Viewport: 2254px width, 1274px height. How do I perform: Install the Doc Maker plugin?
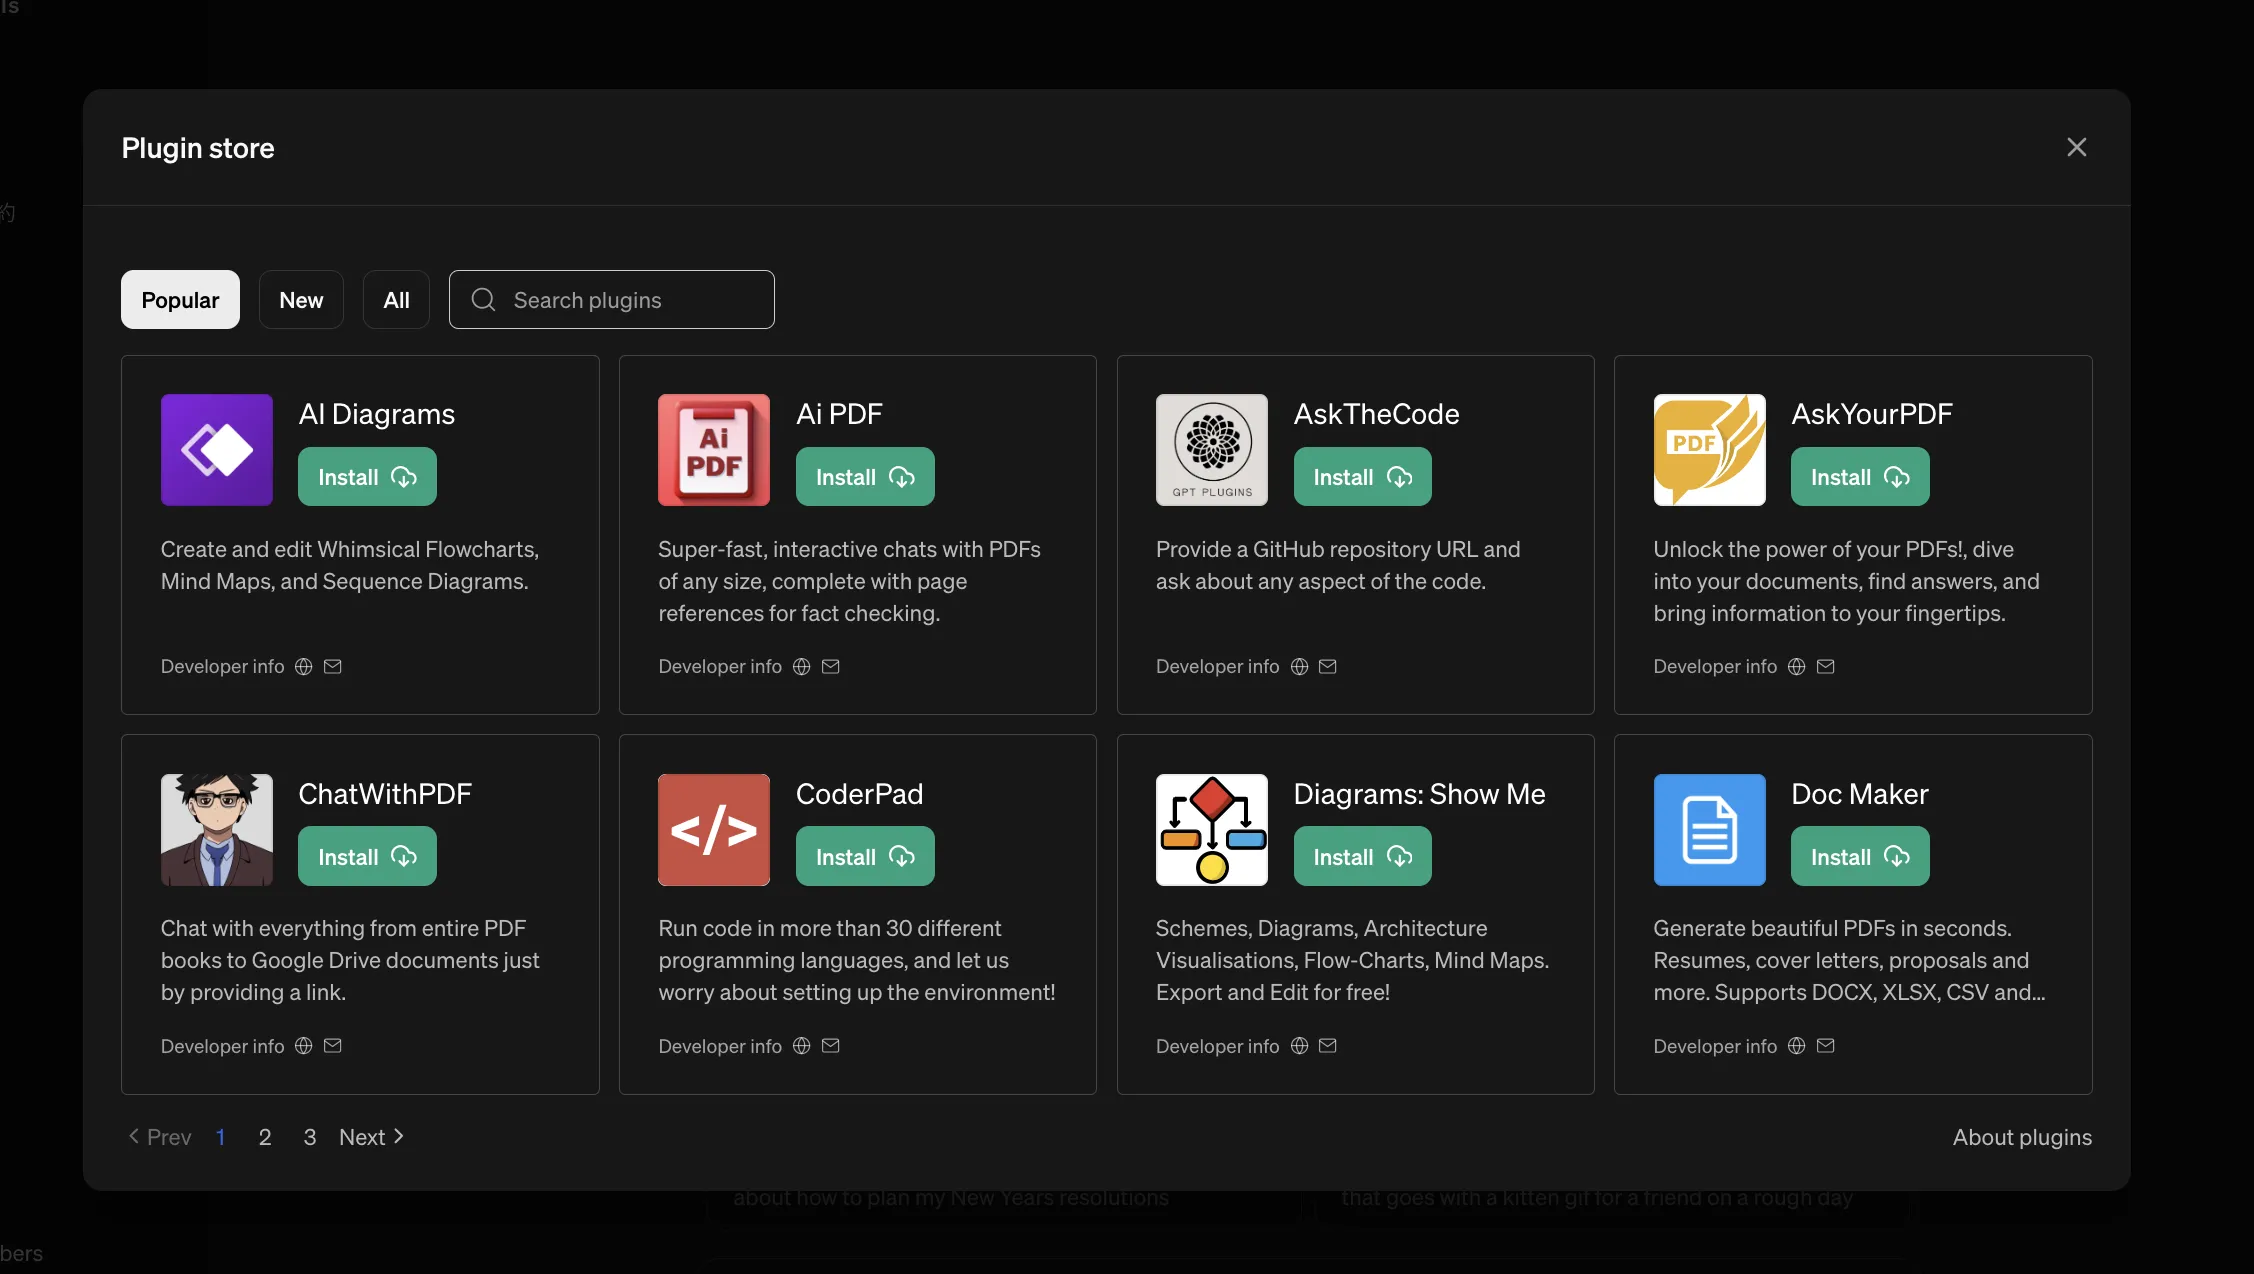pos(1859,857)
